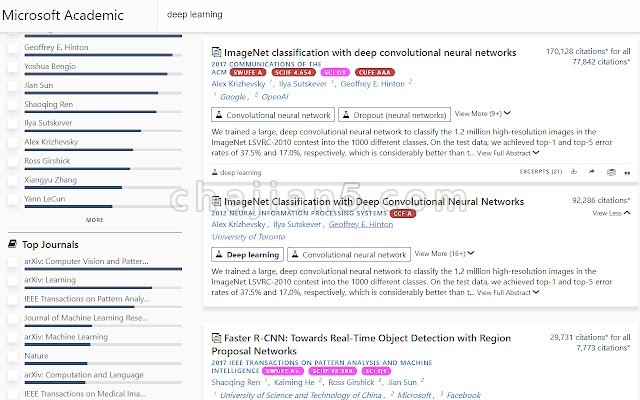Viewport: 640px width, 400px height.
Task: Check the Shaoqing Ren author filter
Action: click(x=13, y=105)
